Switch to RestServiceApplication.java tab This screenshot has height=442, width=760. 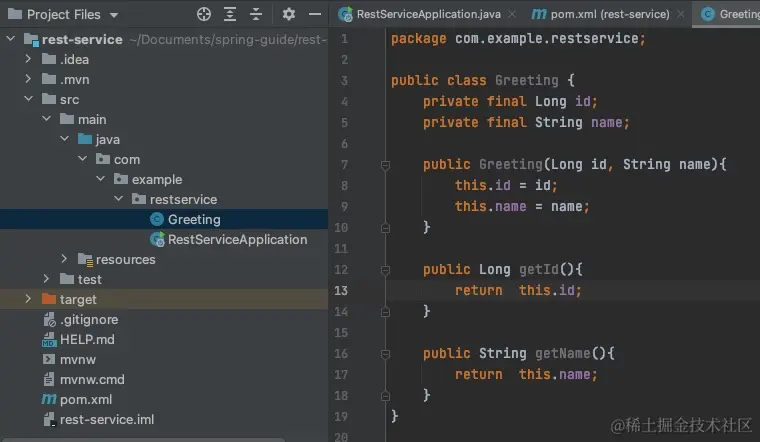click(428, 14)
